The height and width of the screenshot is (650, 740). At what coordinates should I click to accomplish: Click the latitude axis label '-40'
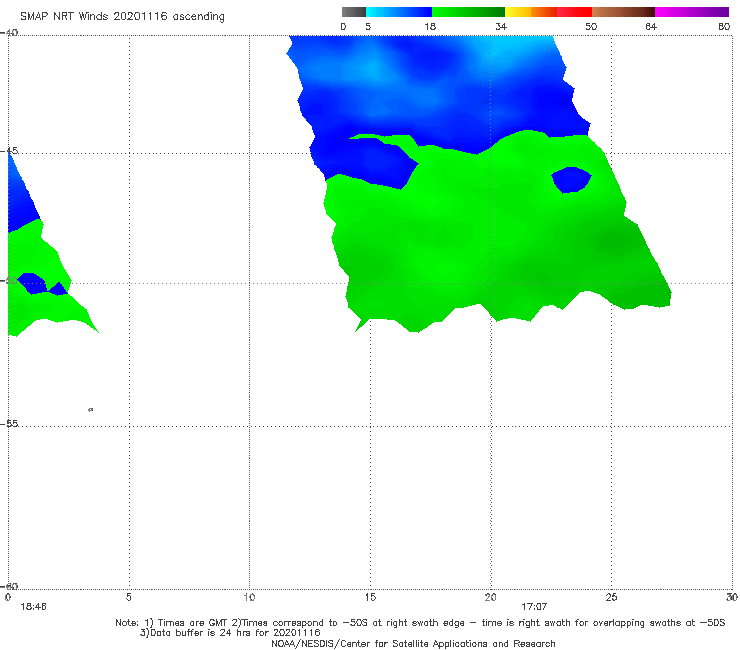coord(9,33)
